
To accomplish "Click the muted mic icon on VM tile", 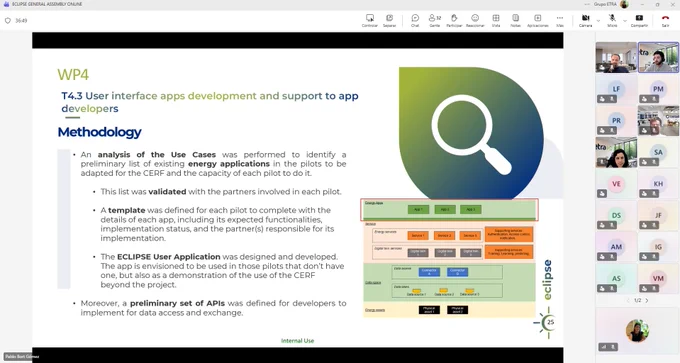I will pos(655,288).
